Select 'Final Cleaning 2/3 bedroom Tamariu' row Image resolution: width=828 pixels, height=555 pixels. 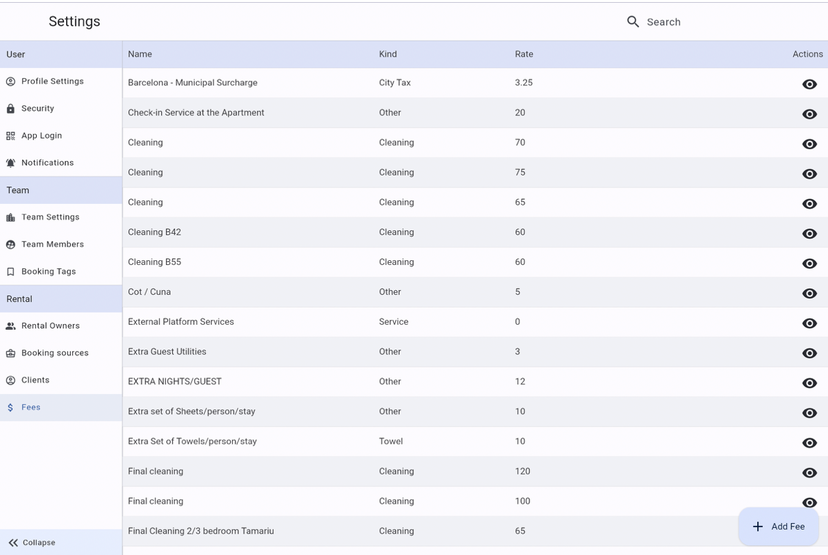tap(475, 531)
